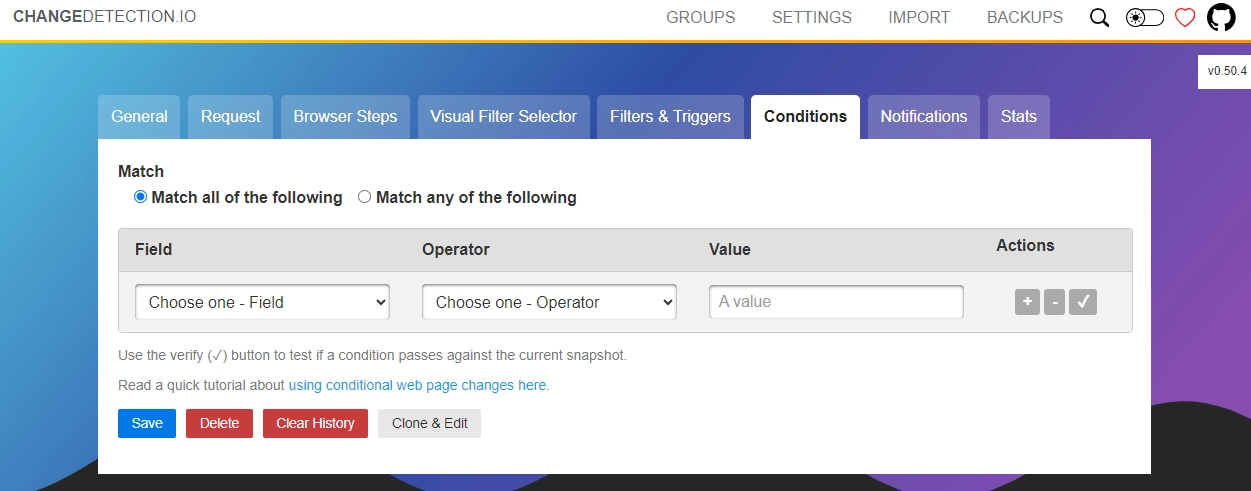Expand the 'Choose one - Field' dropdown
Screen dimensions: 1251x491
[262, 302]
